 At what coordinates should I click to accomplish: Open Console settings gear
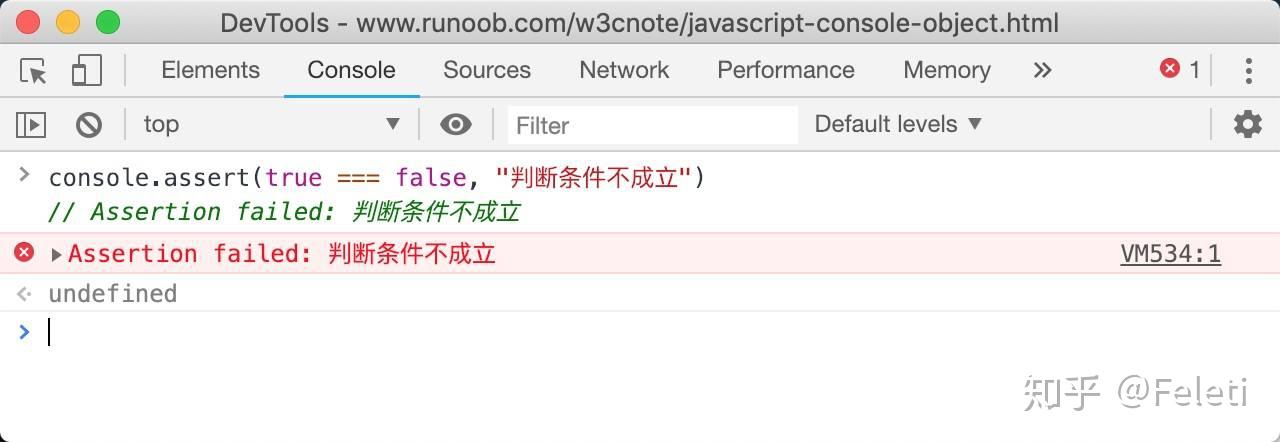tap(1247, 124)
